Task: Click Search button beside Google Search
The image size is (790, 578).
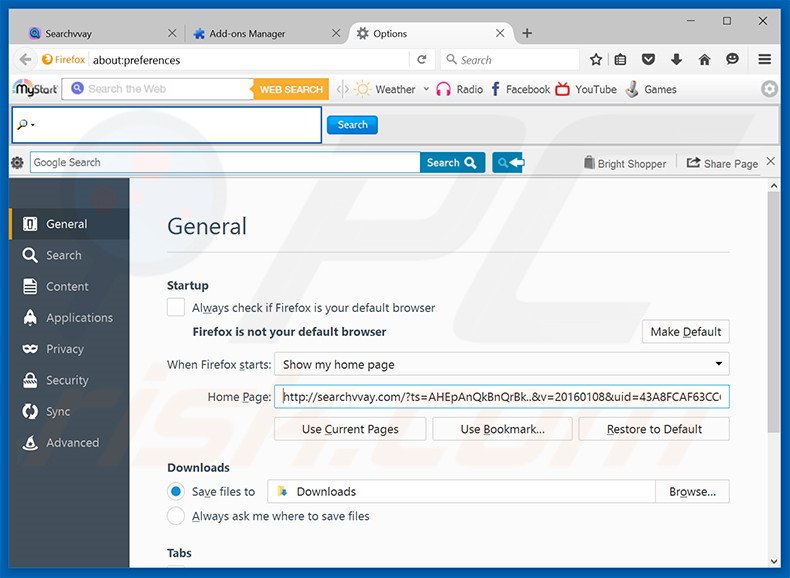Action: 452,162
